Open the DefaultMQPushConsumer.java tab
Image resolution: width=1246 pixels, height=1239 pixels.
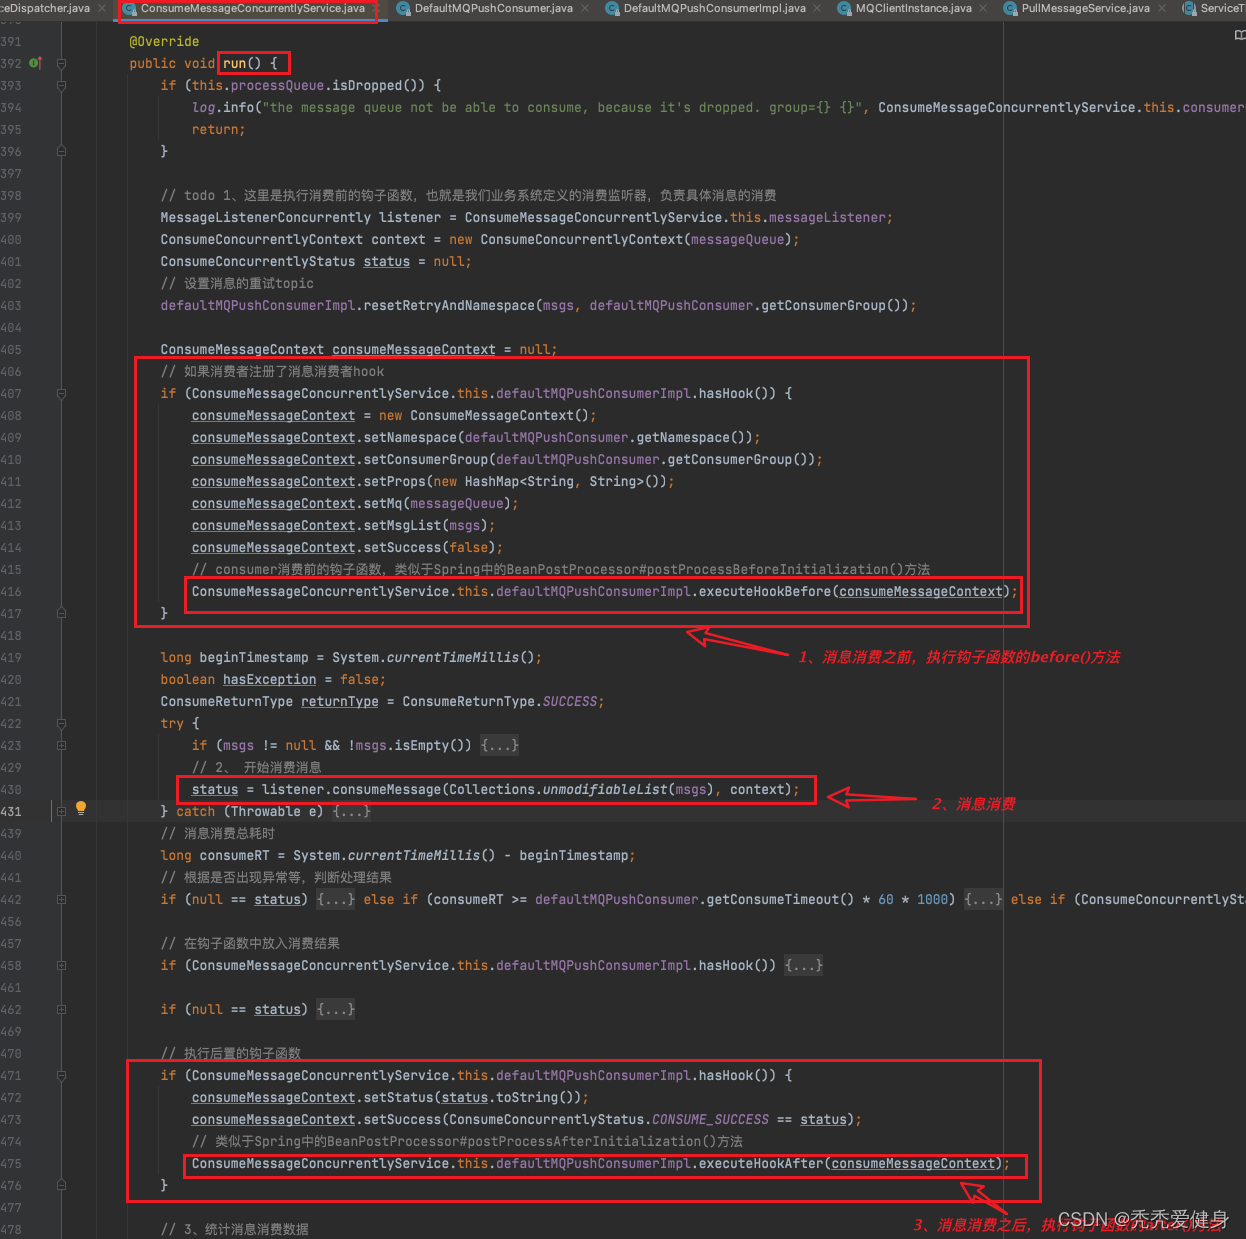coord(494,8)
